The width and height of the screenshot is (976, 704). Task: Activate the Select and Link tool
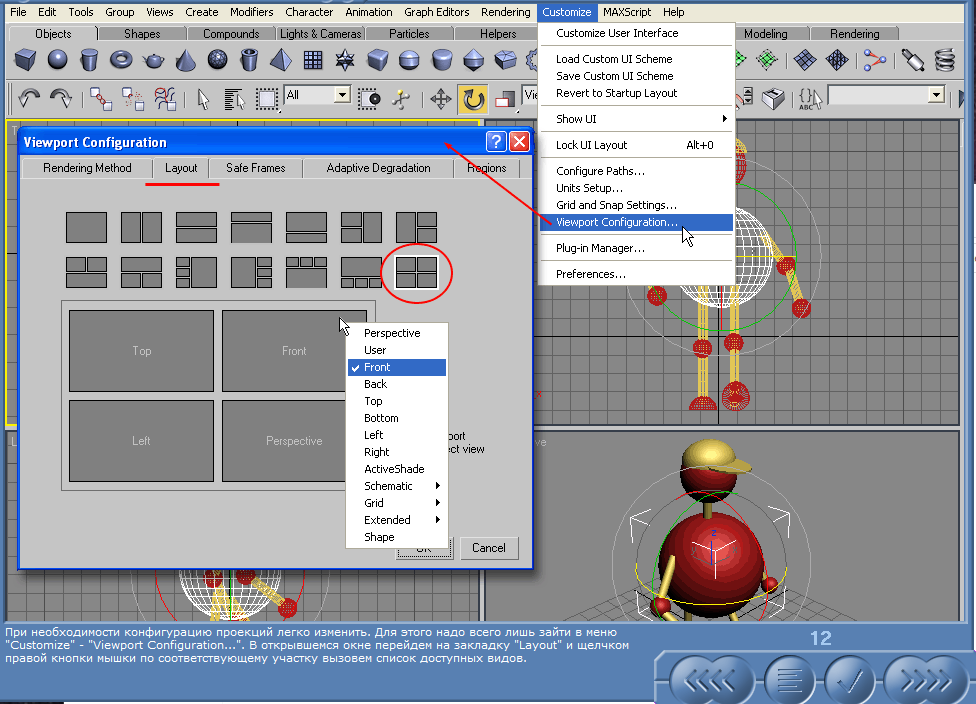coord(101,98)
